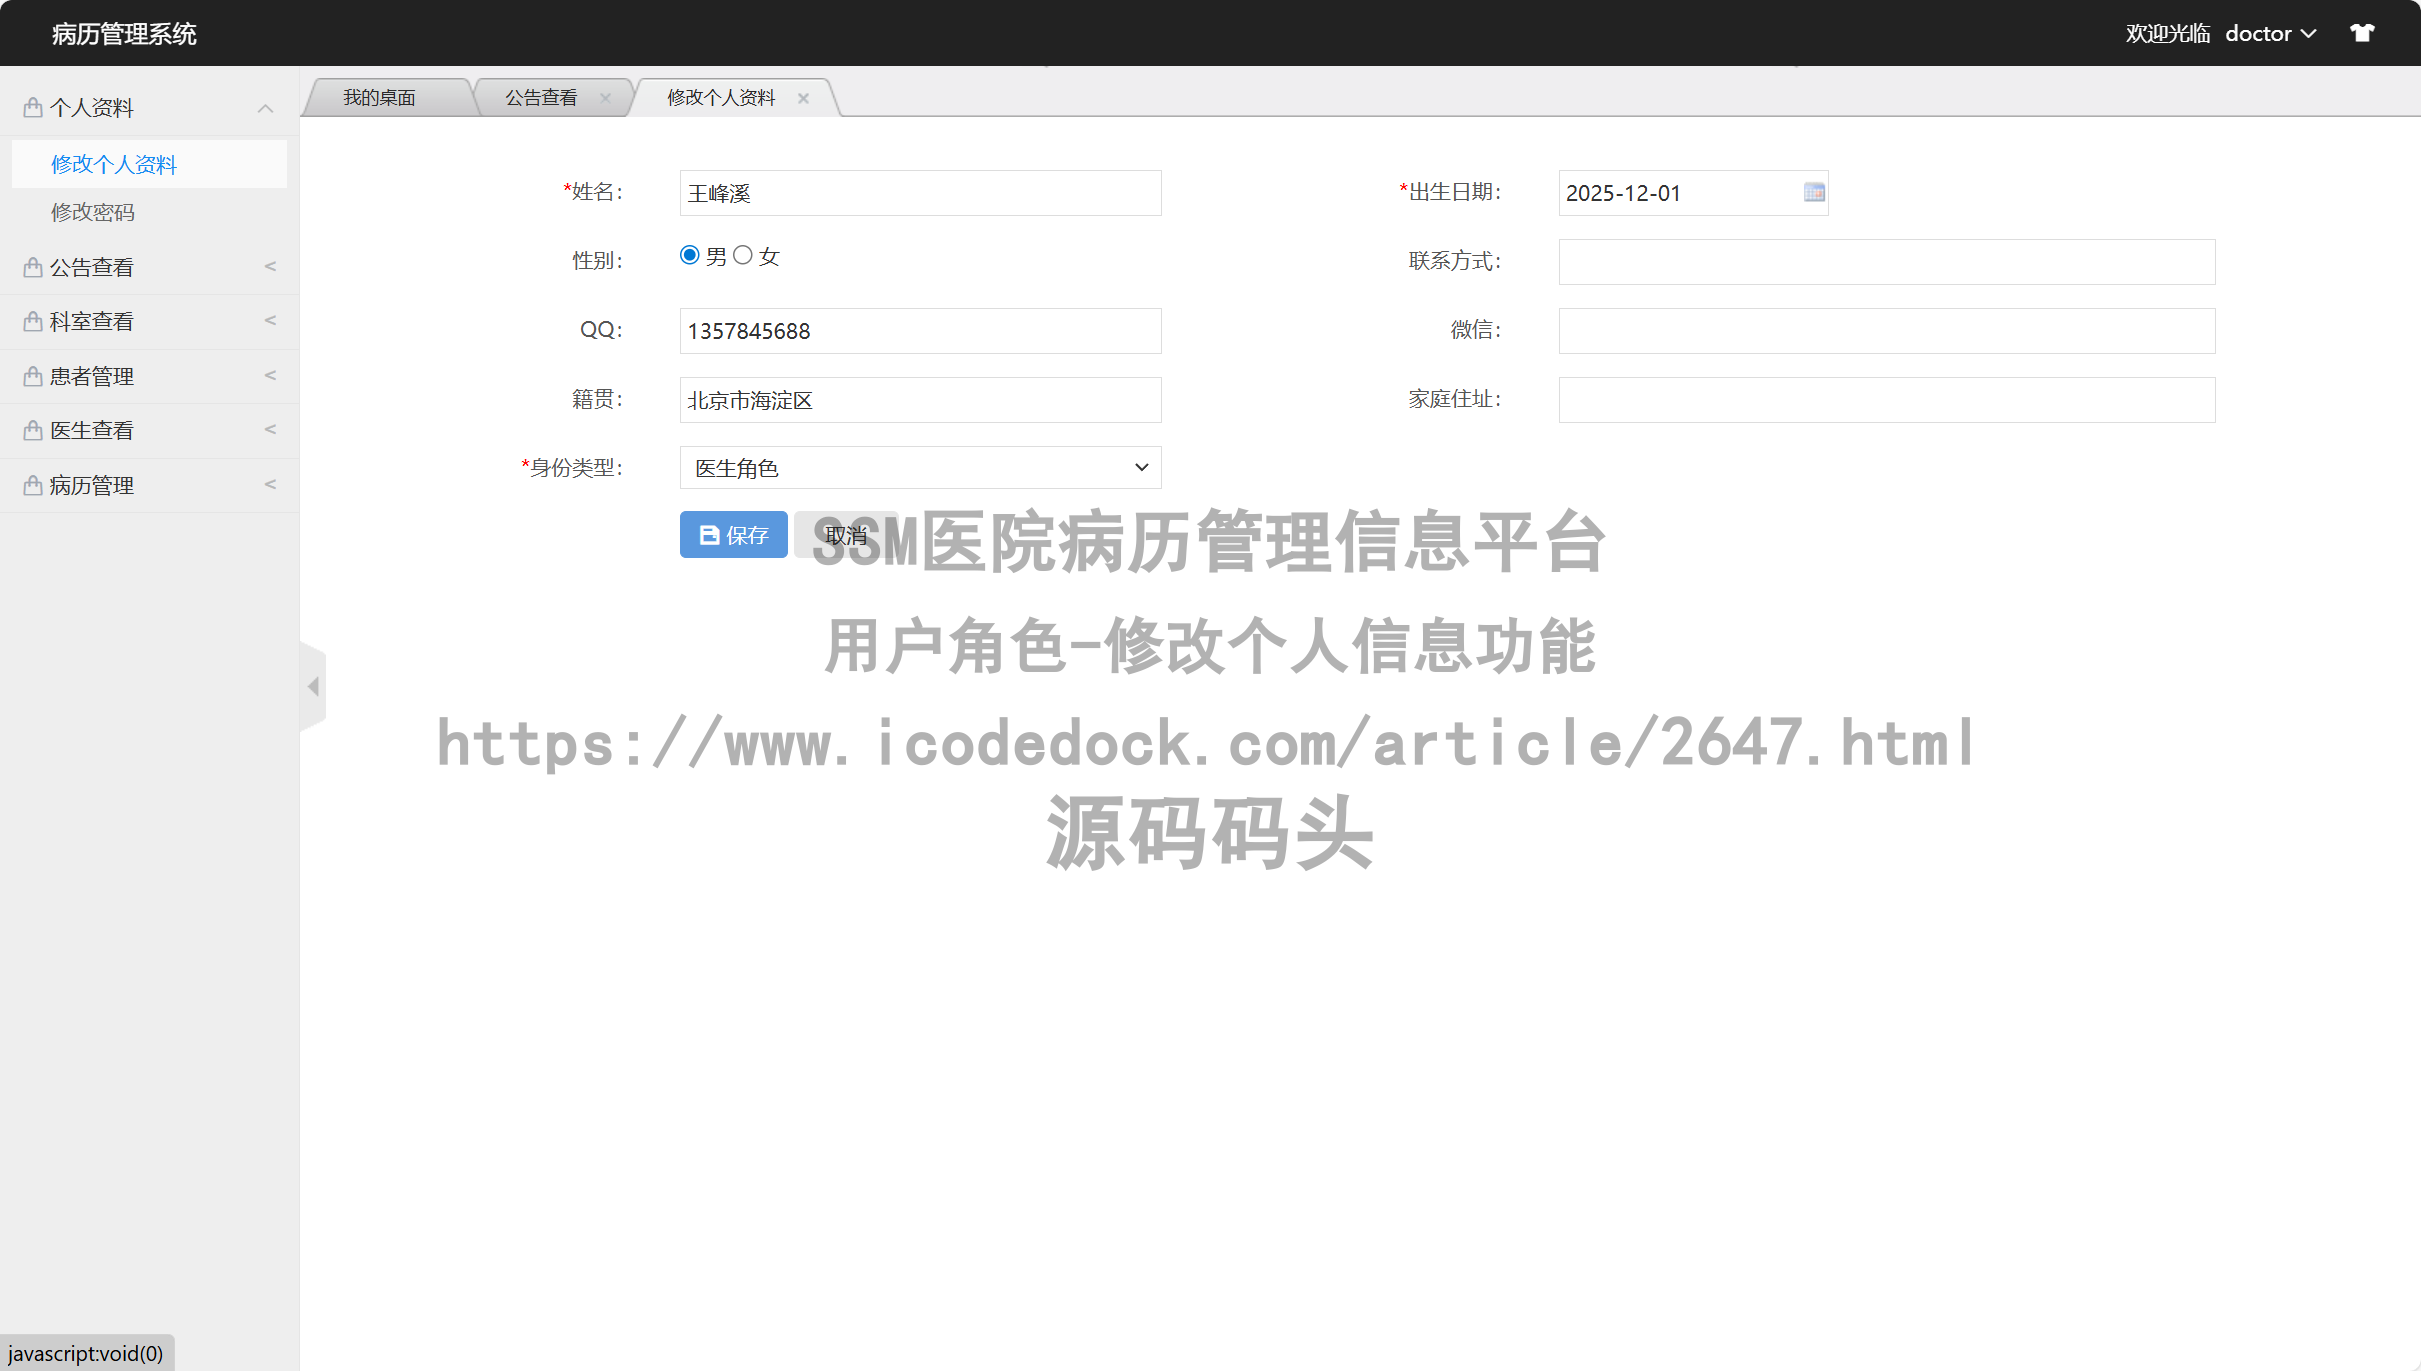The image size is (2421, 1371).
Task: Switch to the 我的桌面 tab
Action: (x=379, y=96)
